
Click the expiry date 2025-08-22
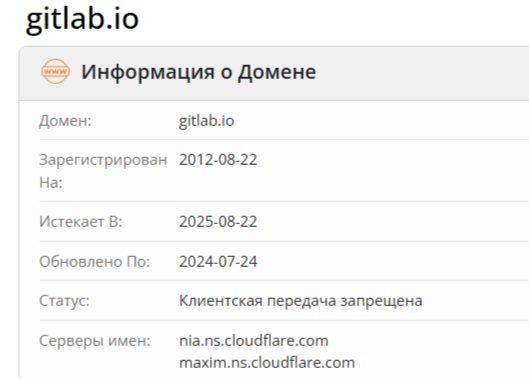coord(218,222)
